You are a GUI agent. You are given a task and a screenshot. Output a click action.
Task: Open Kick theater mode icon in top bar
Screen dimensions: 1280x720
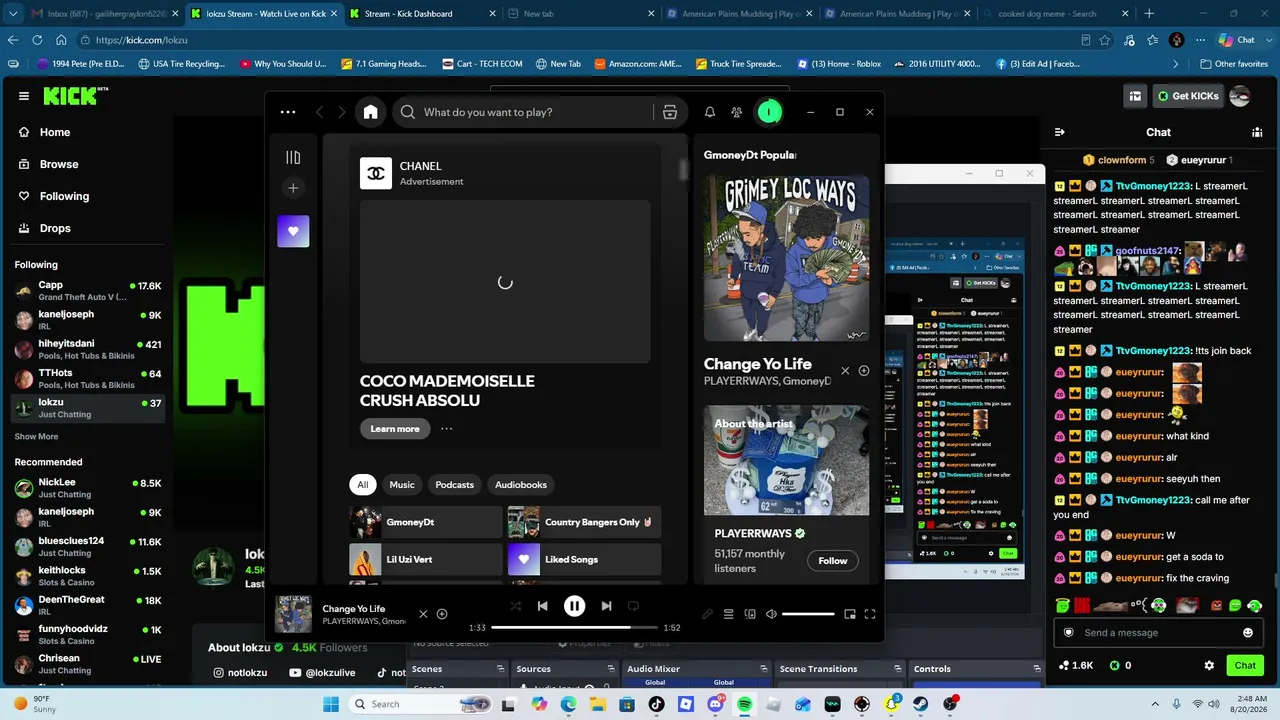tap(1135, 96)
